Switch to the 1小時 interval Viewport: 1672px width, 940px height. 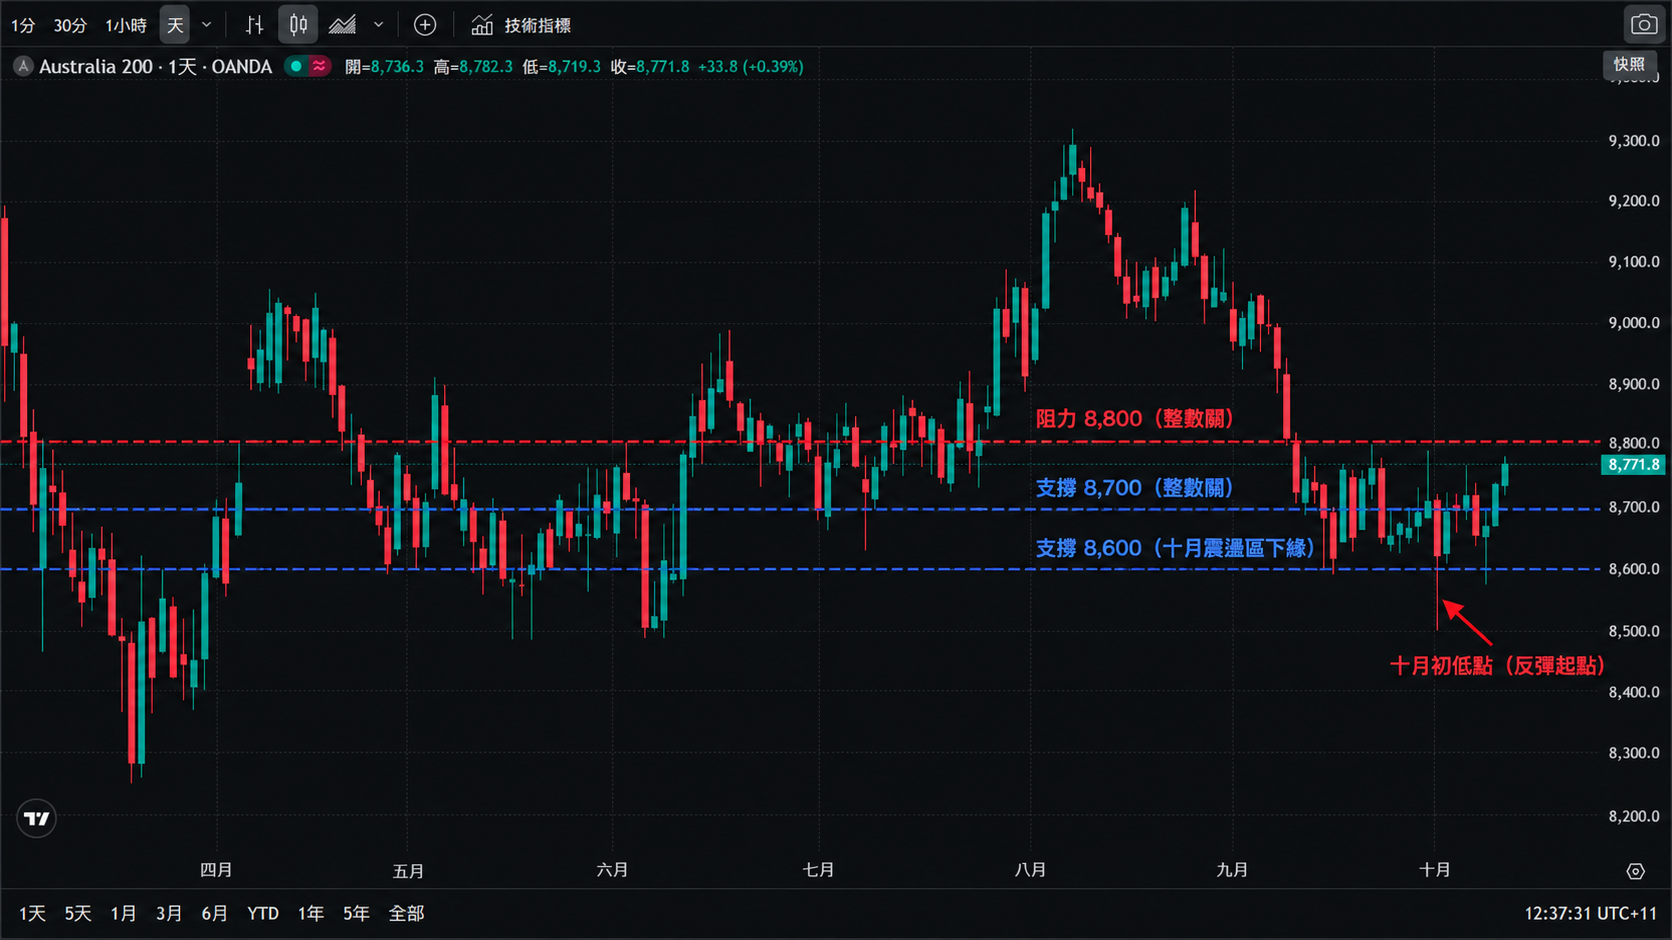126,25
